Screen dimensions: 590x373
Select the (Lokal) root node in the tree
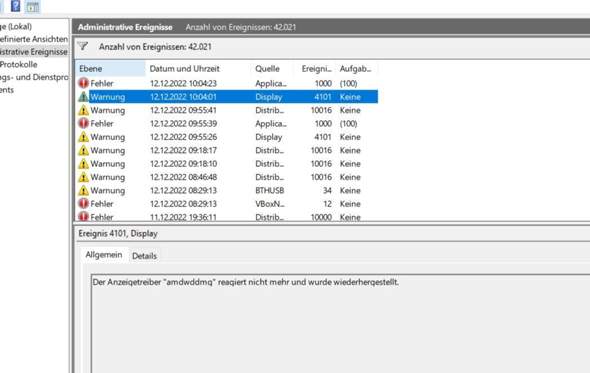[16, 26]
